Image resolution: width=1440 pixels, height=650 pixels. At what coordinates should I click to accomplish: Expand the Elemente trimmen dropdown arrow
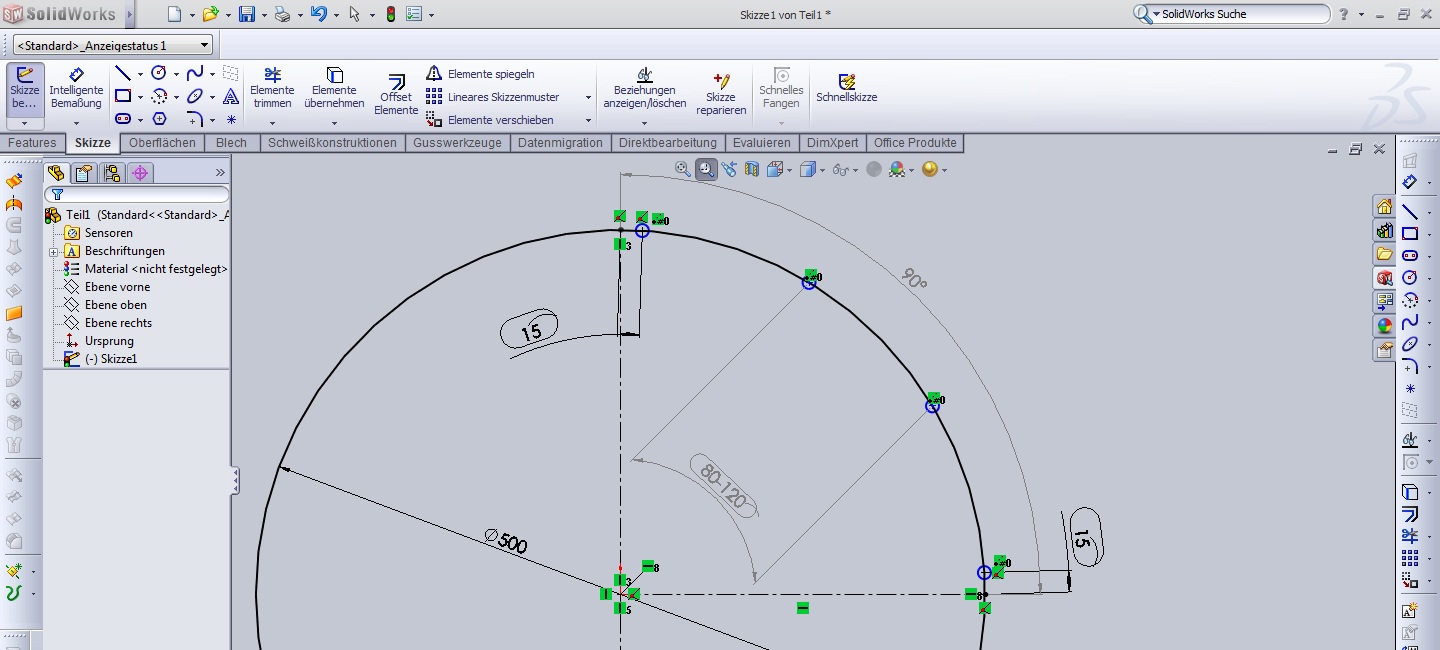[x=272, y=124]
